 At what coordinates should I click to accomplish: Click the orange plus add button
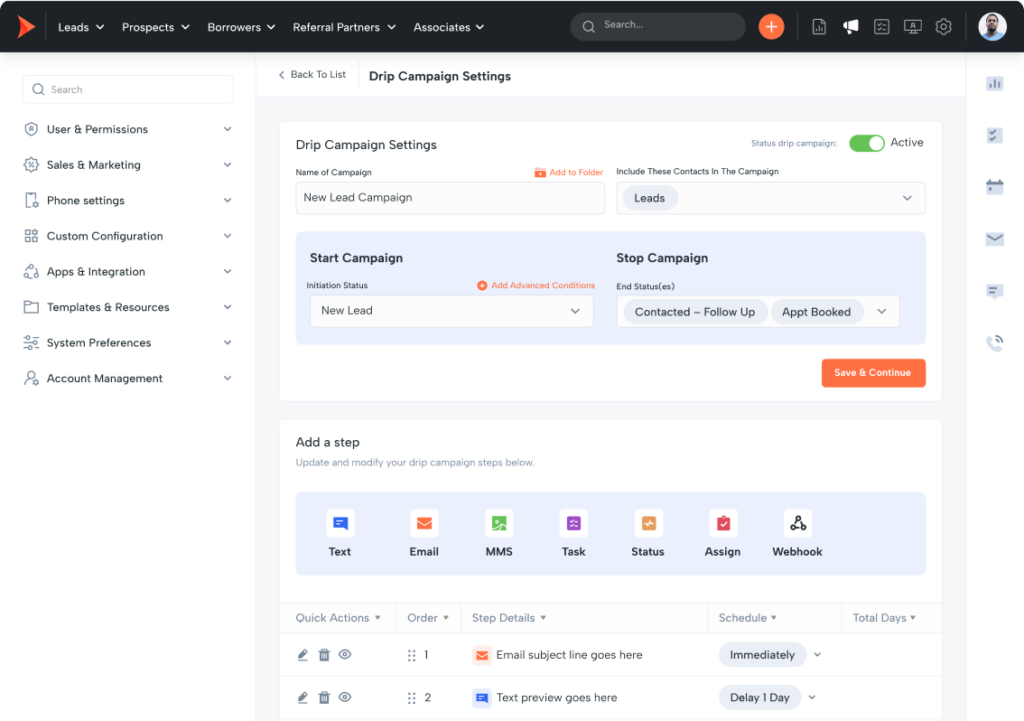coord(771,27)
